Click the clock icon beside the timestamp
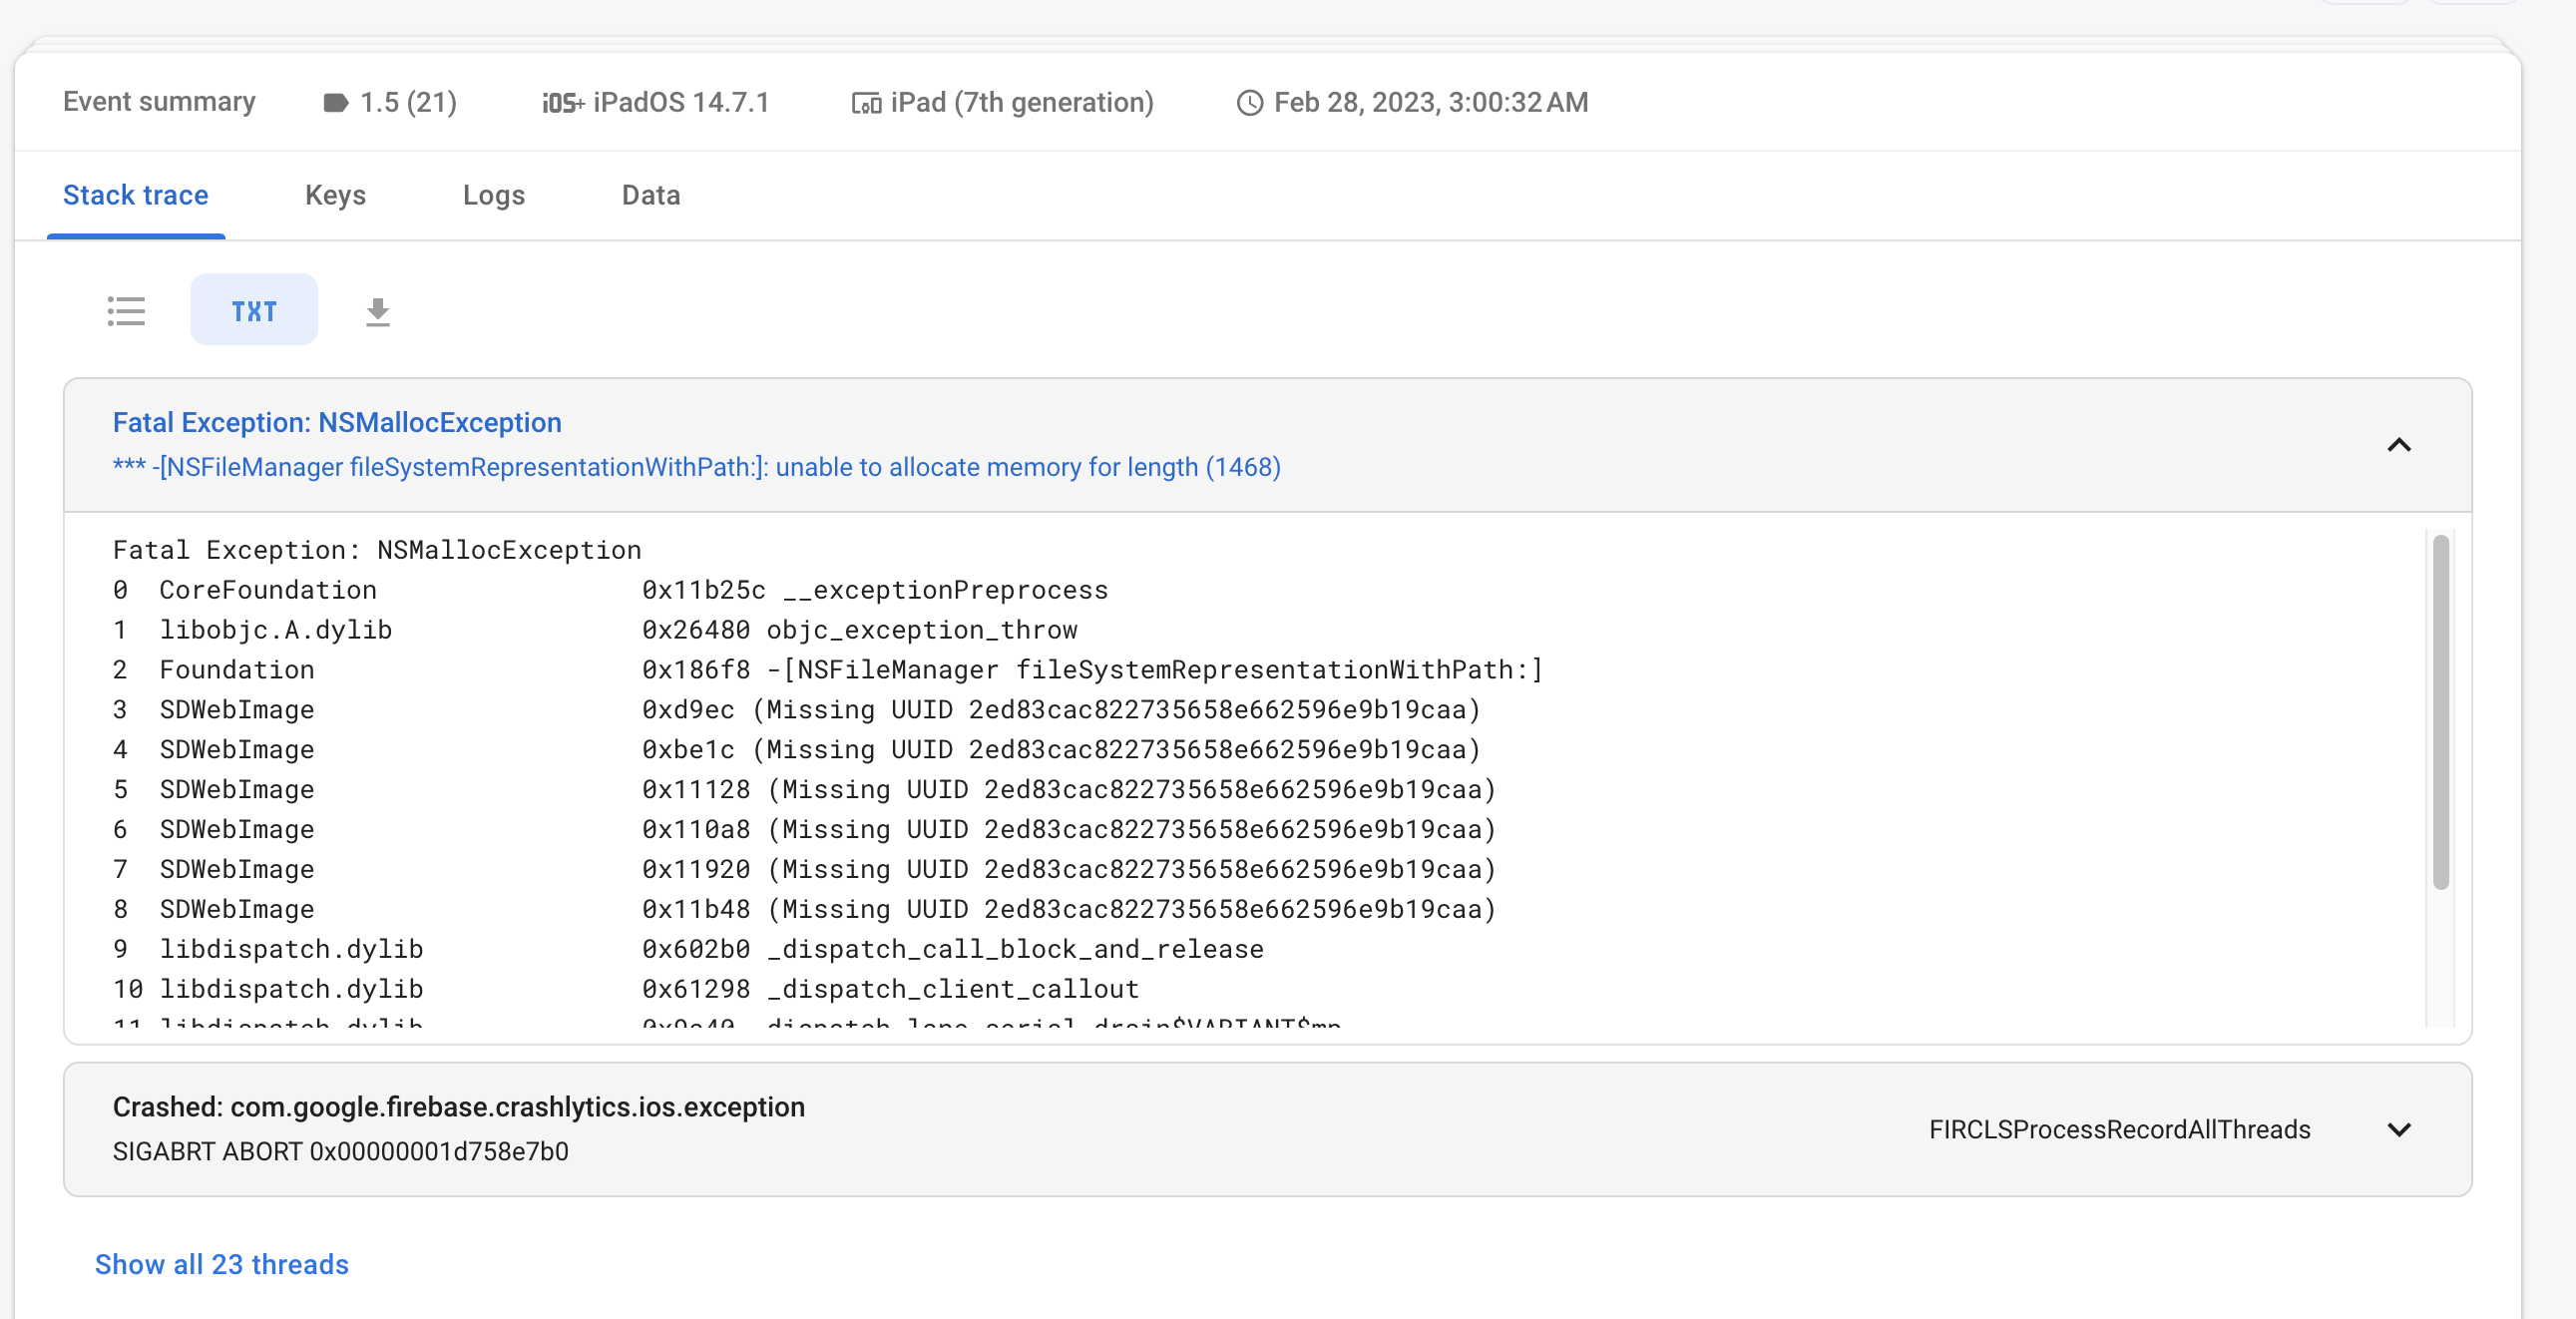The image size is (2576, 1319). click(x=1249, y=101)
